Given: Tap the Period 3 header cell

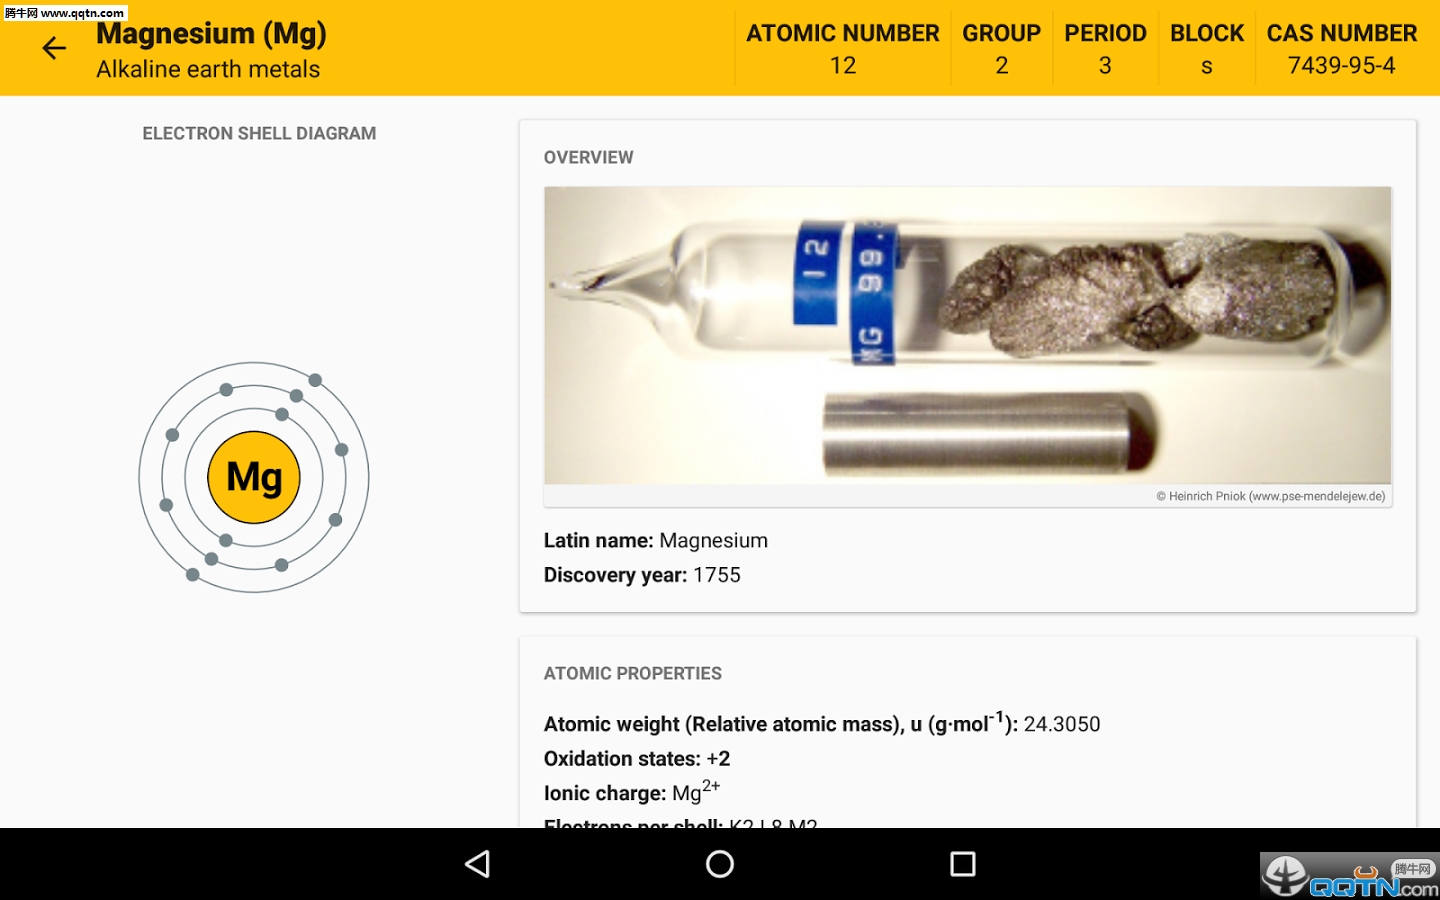Looking at the screenshot, I should [1105, 48].
